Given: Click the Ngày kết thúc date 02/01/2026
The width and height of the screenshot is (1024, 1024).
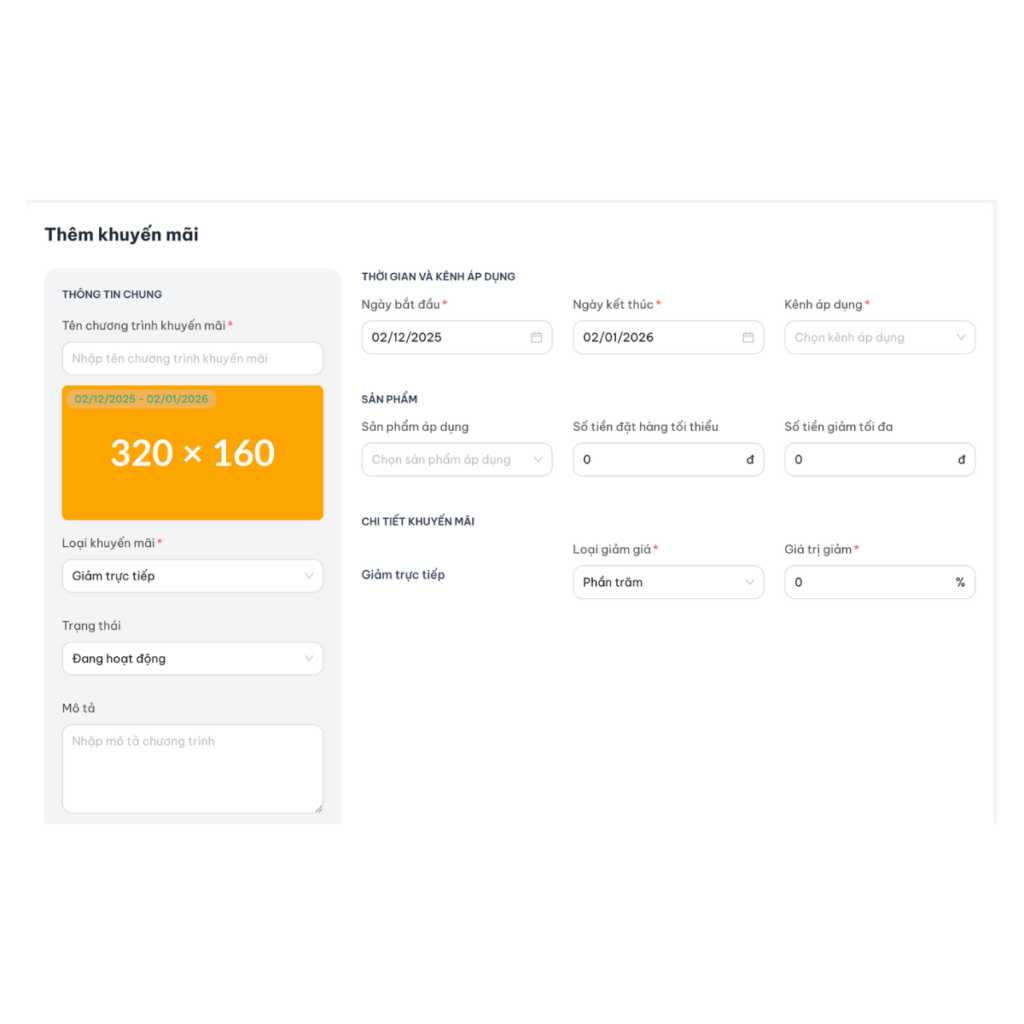Looking at the screenshot, I should pyautogui.click(x=619, y=338).
